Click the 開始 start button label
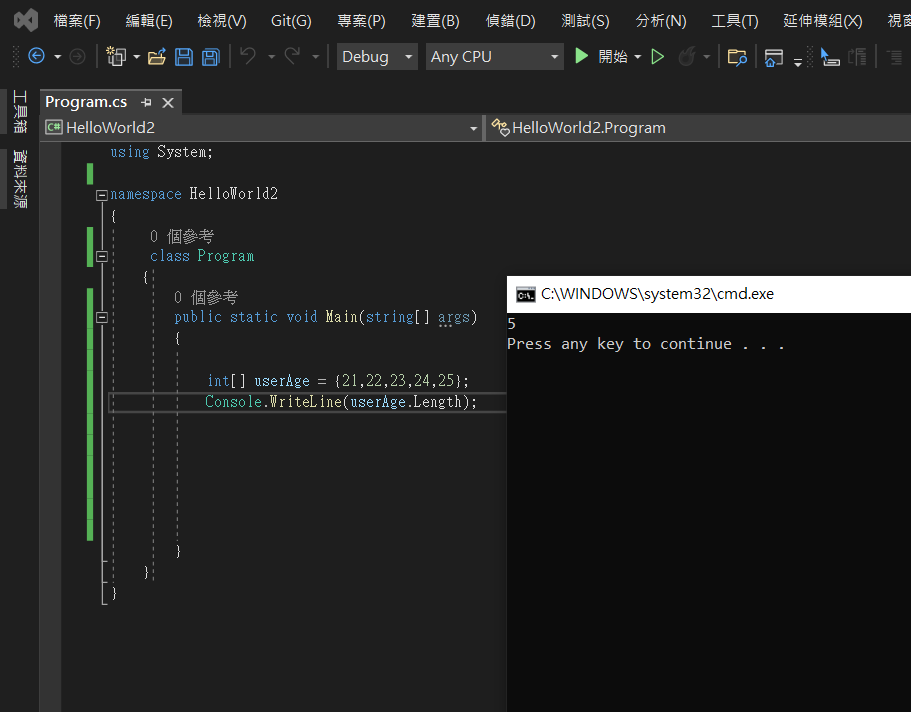The height and width of the screenshot is (712, 911). coord(613,56)
